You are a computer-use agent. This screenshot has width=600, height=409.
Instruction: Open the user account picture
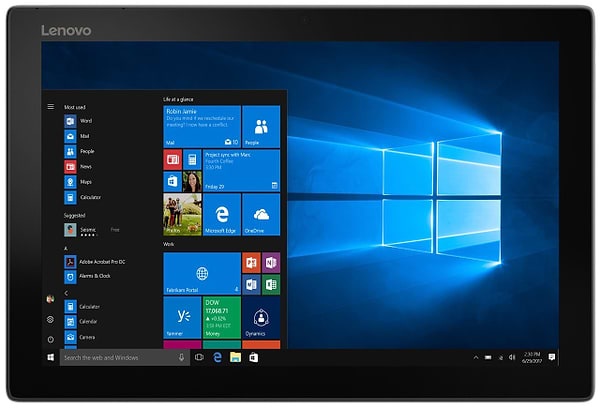coord(50,299)
